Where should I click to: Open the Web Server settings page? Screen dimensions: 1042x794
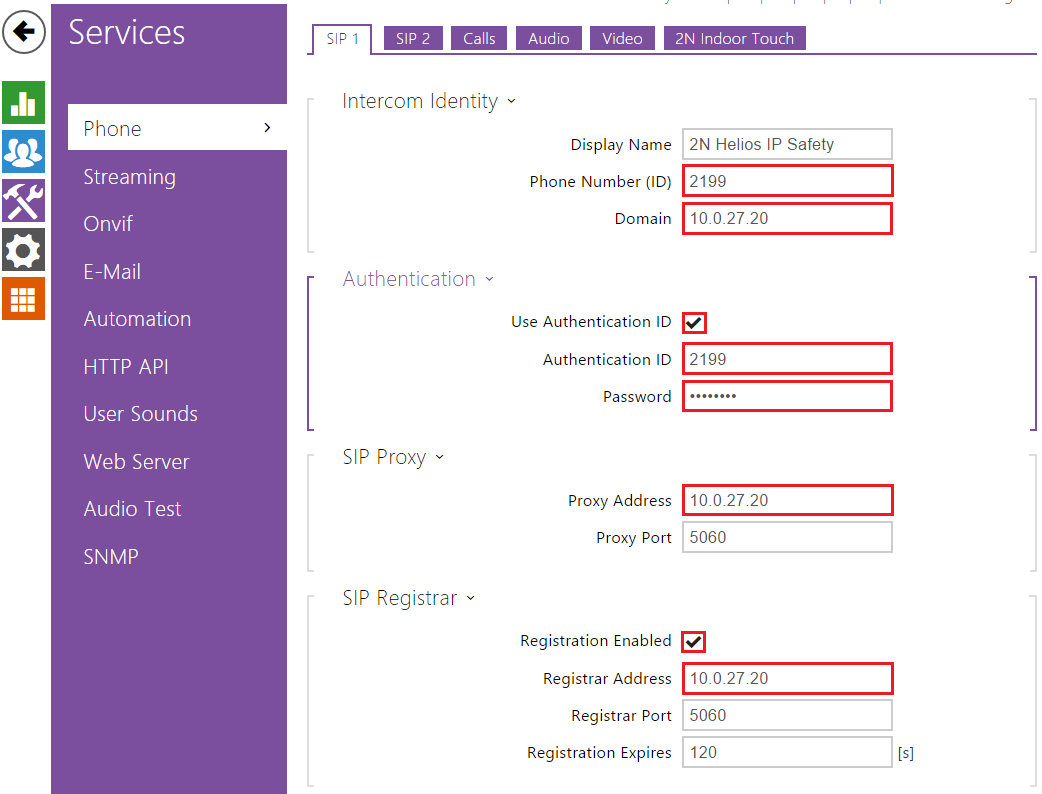click(136, 462)
